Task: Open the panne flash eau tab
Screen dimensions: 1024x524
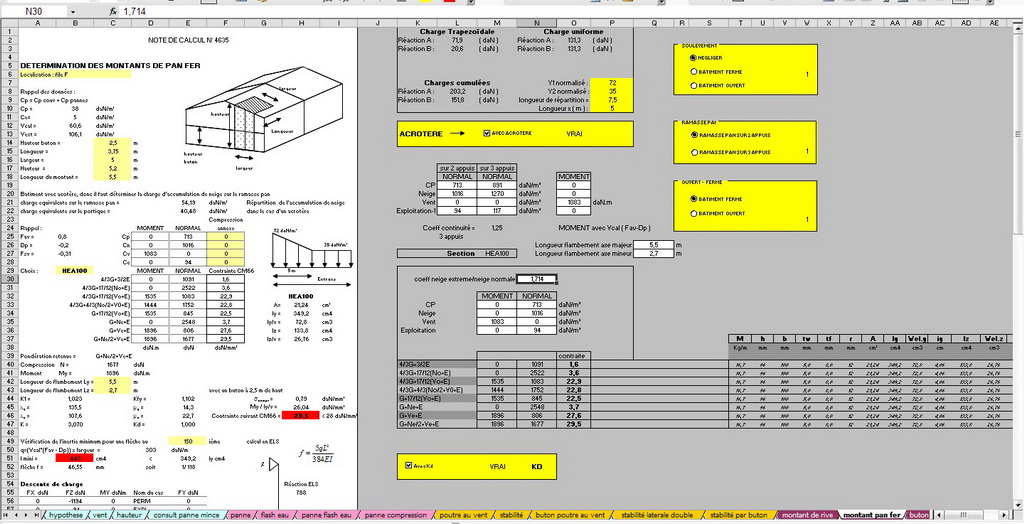Action: point(326,516)
